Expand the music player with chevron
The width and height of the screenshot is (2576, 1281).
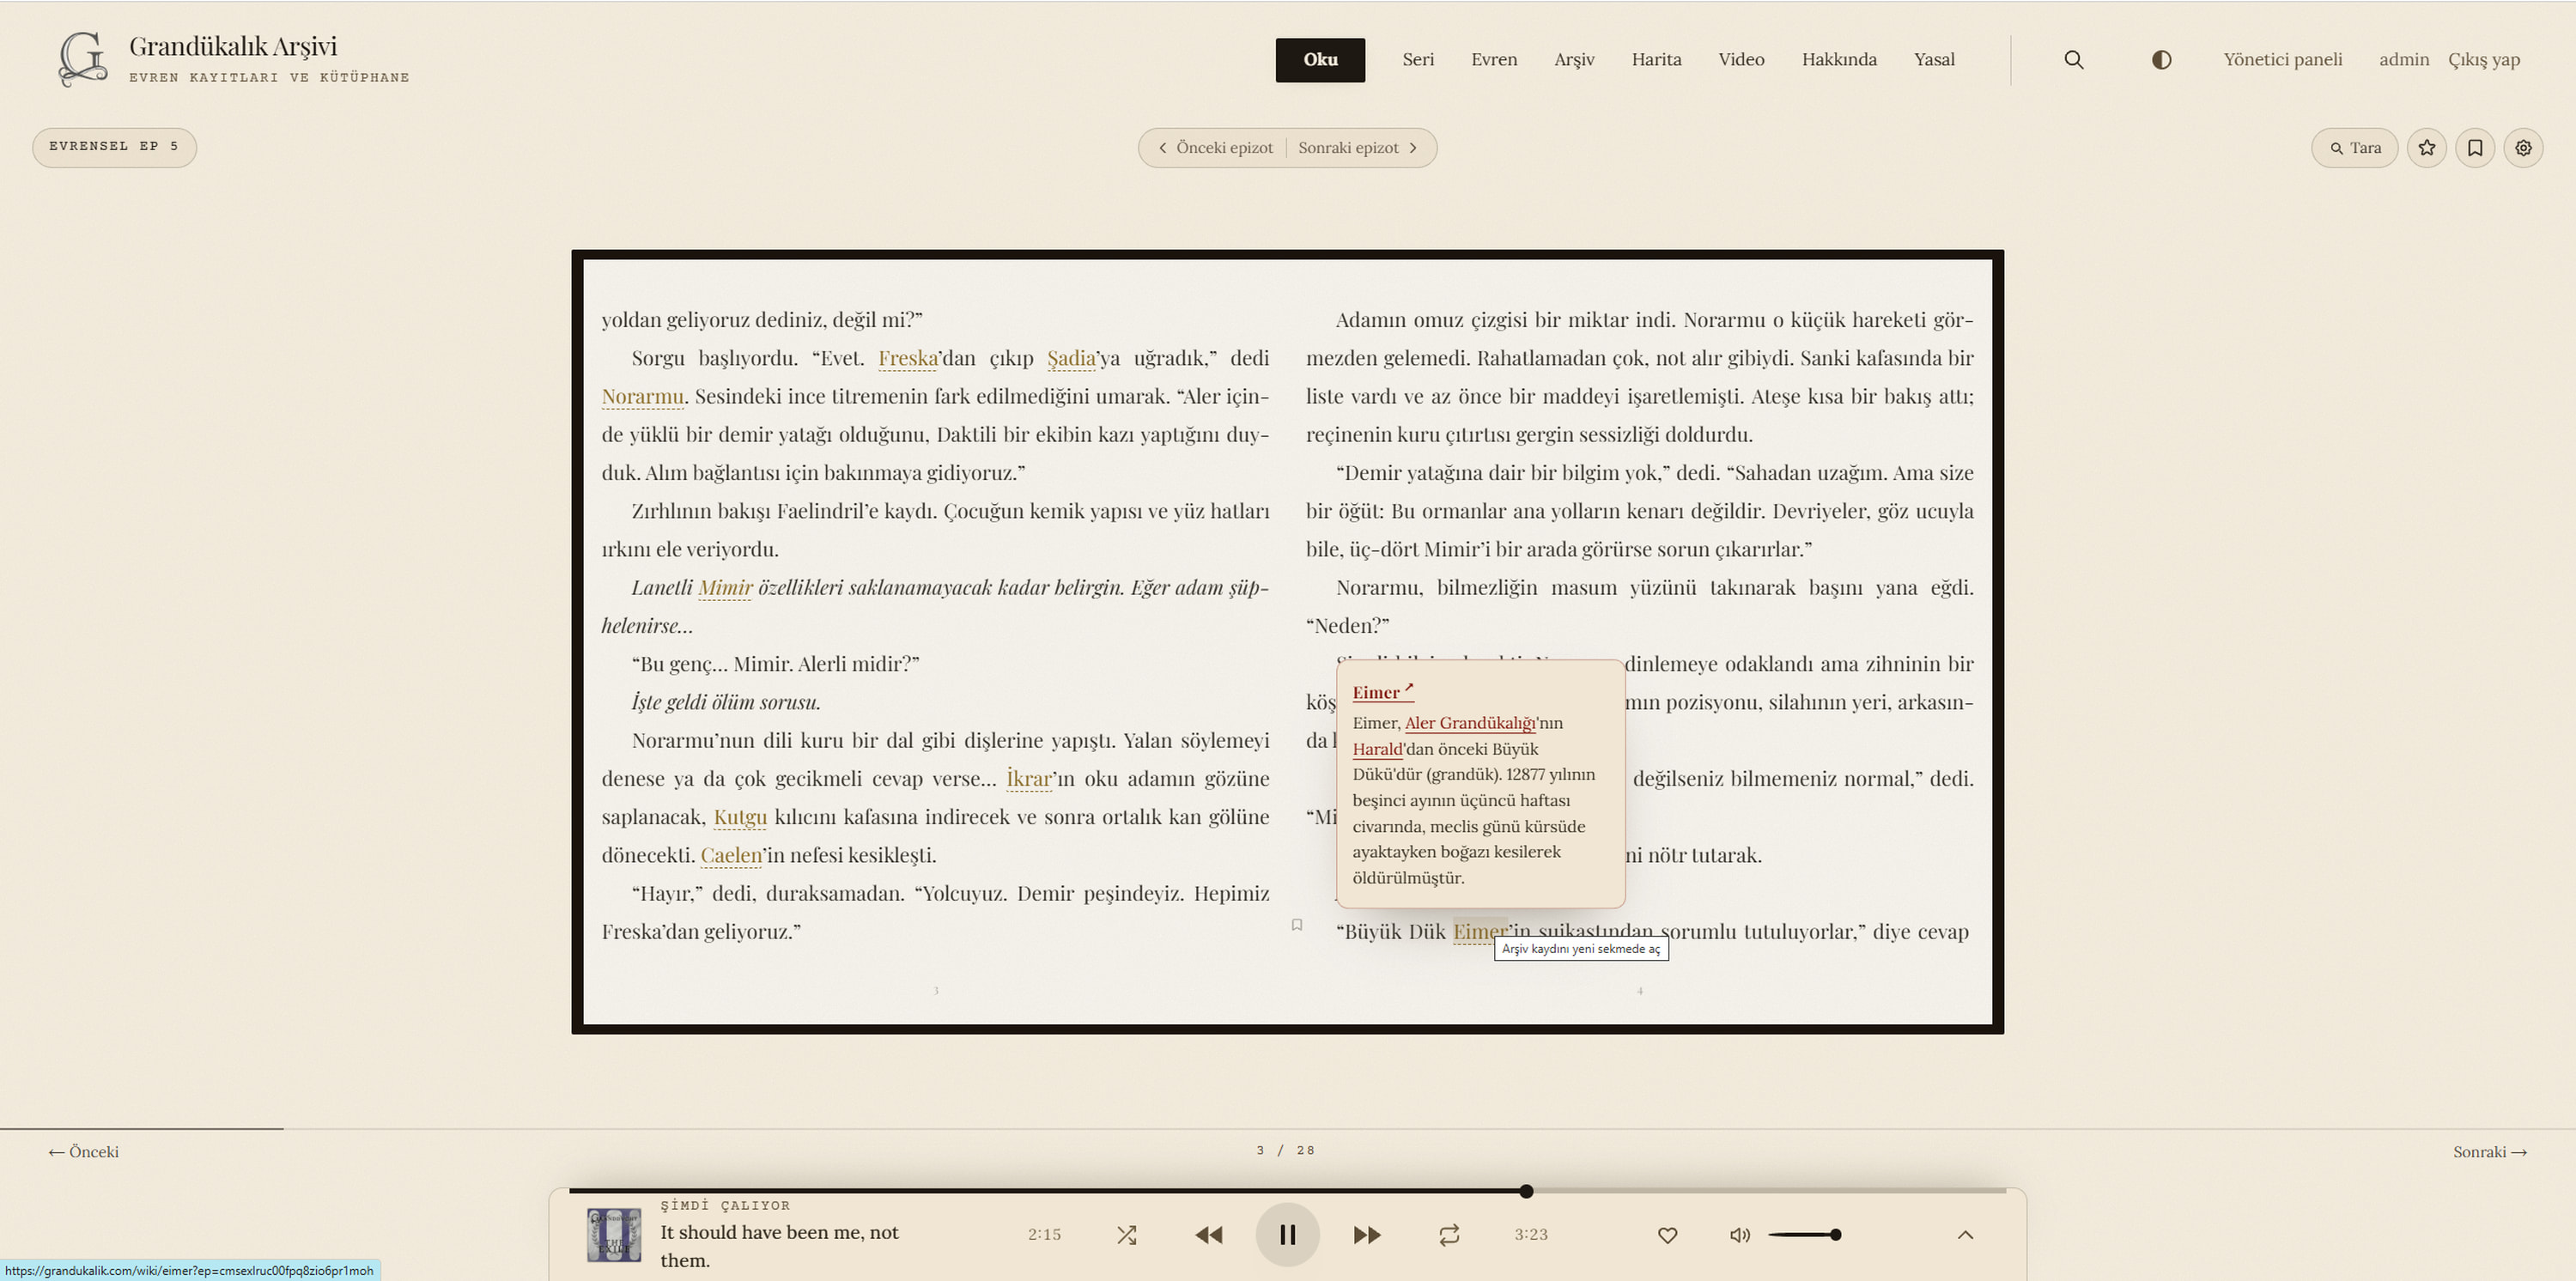click(1965, 1235)
